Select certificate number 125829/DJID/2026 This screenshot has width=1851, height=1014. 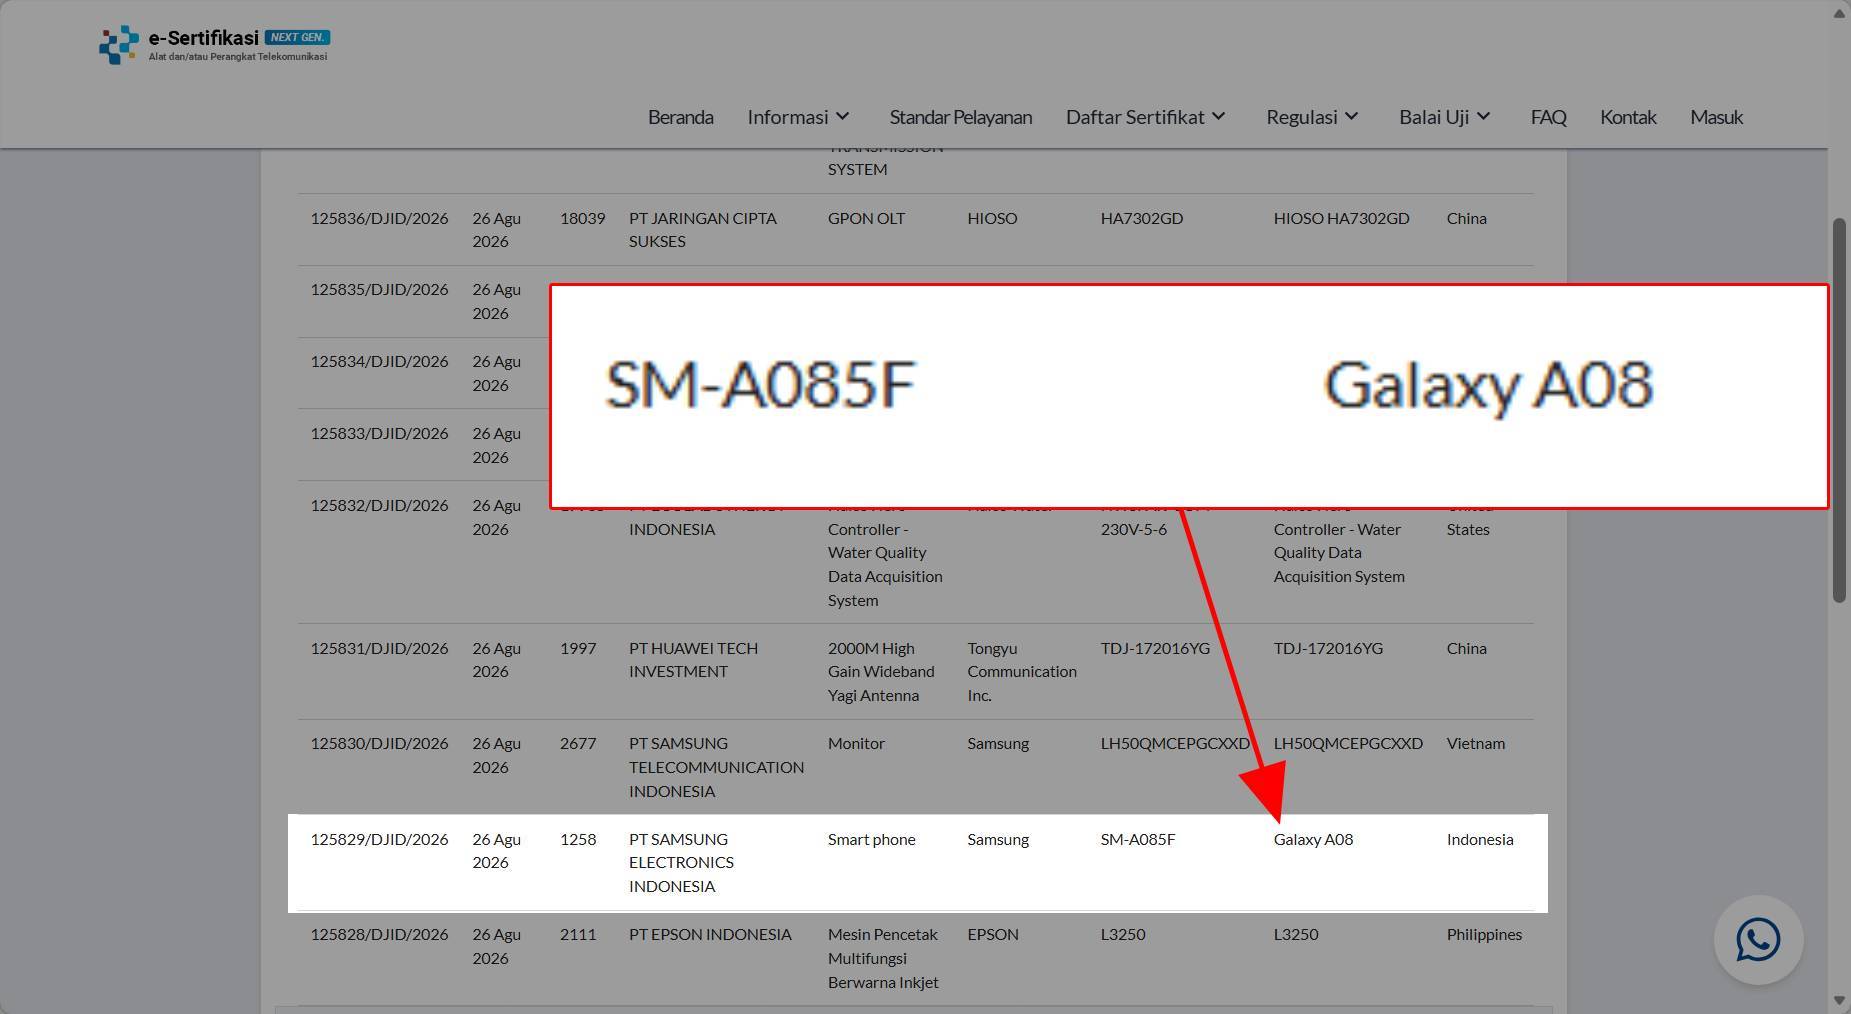(x=379, y=839)
